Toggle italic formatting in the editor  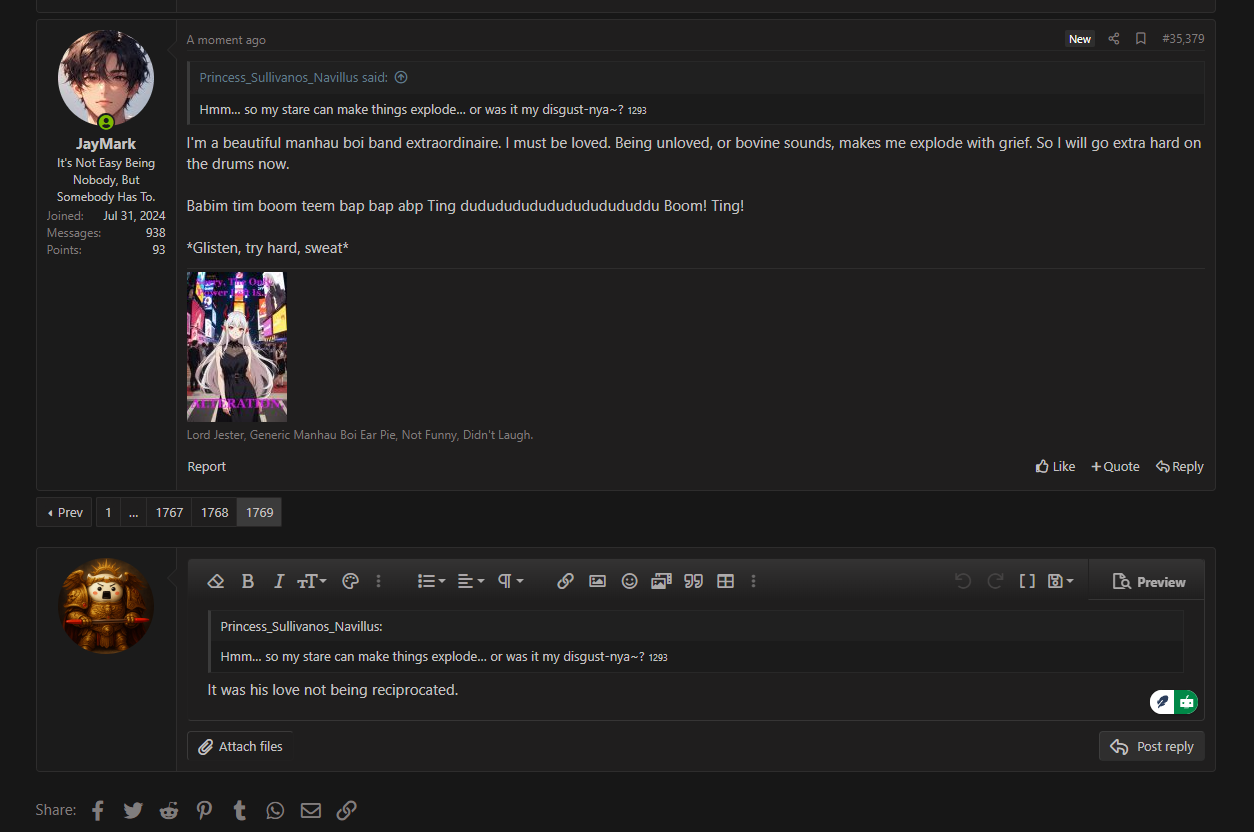pos(279,581)
